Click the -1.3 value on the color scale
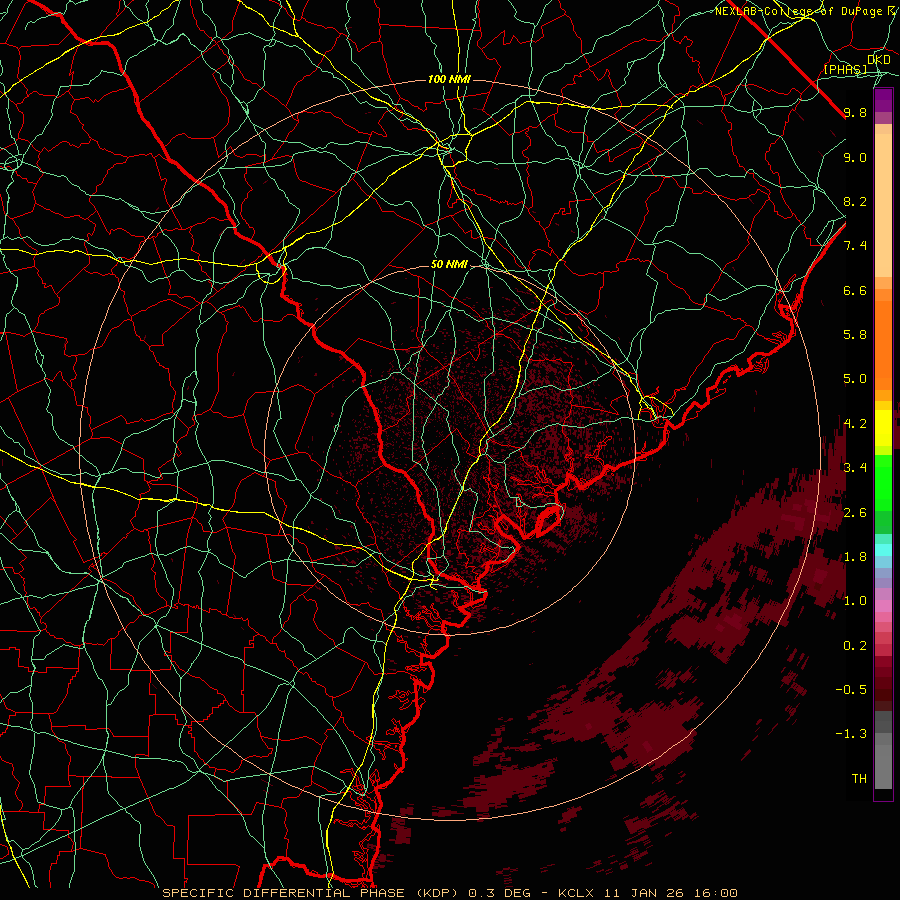The image size is (900, 900). click(x=851, y=734)
